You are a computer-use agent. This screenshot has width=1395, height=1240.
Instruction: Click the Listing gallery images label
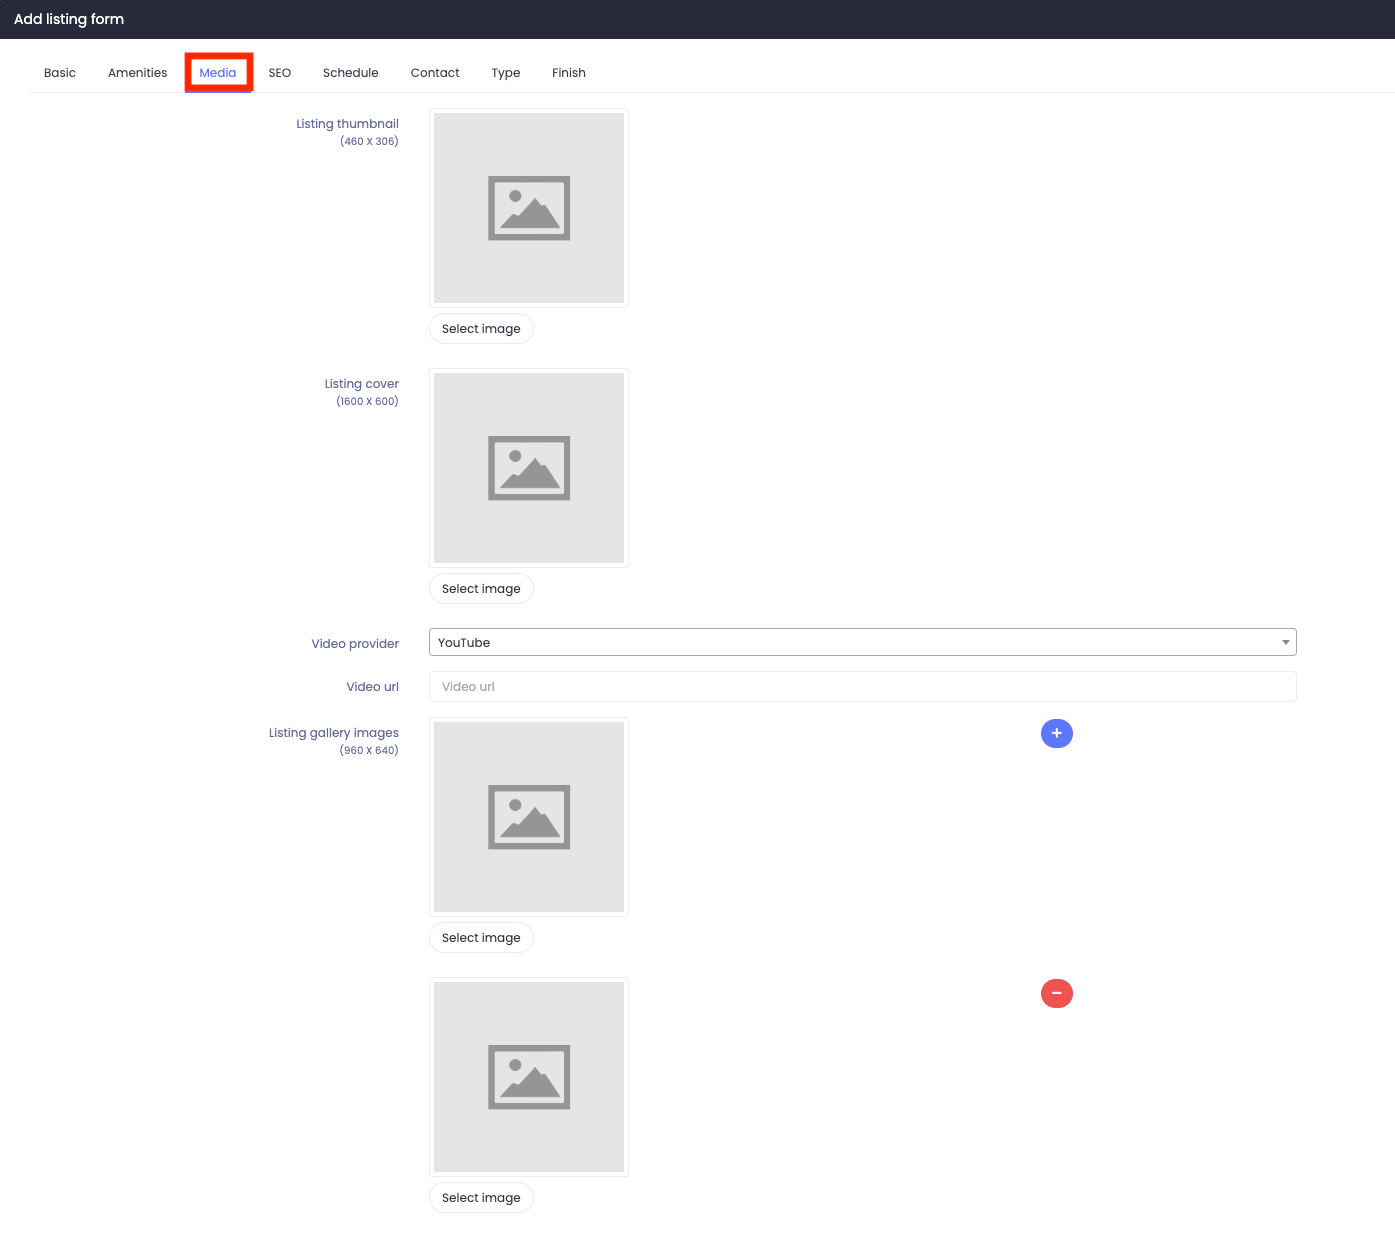pos(333,733)
